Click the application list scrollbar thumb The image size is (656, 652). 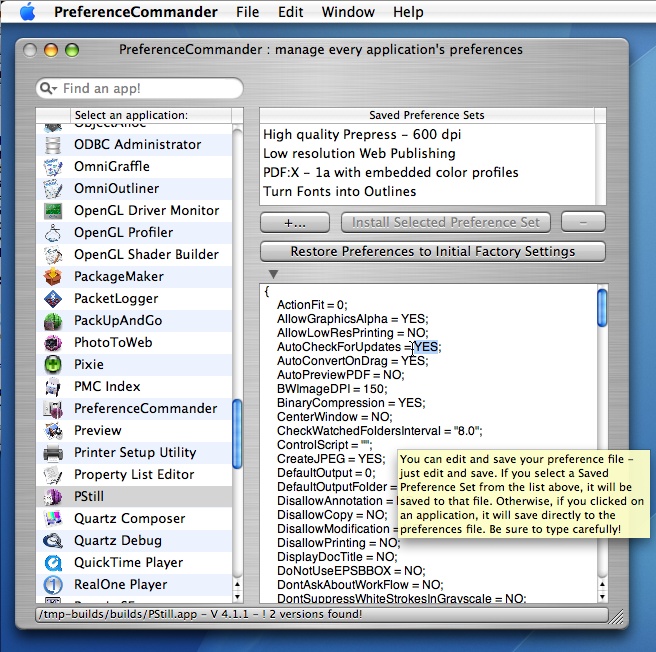(237, 434)
